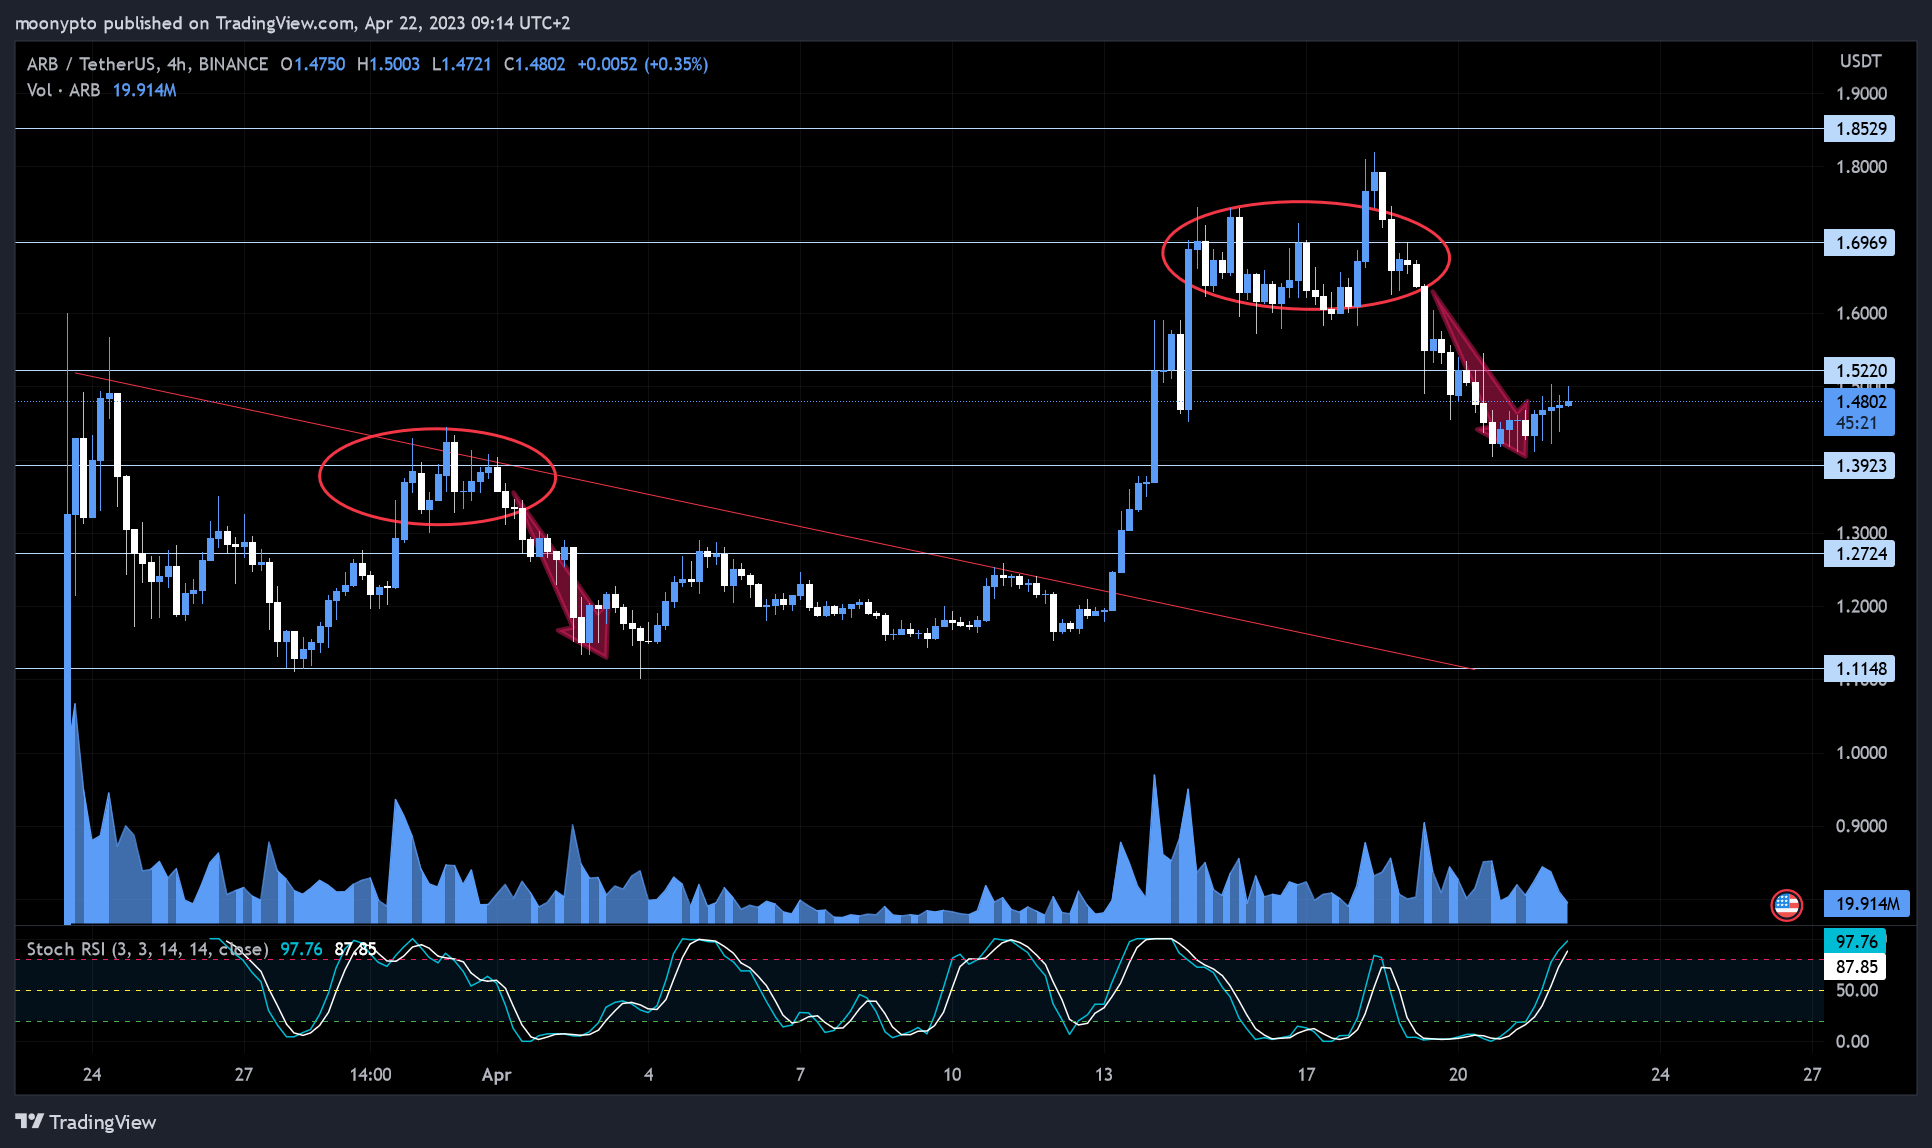This screenshot has height=1148, width=1932.
Task: Select the 1.2724 price level label
Action: tap(1860, 554)
